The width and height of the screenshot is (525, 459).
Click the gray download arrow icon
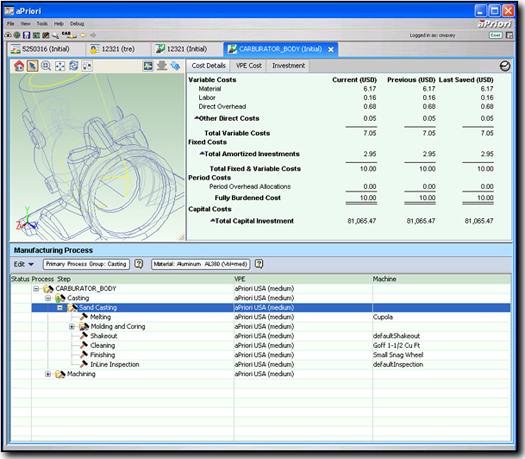[162, 66]
